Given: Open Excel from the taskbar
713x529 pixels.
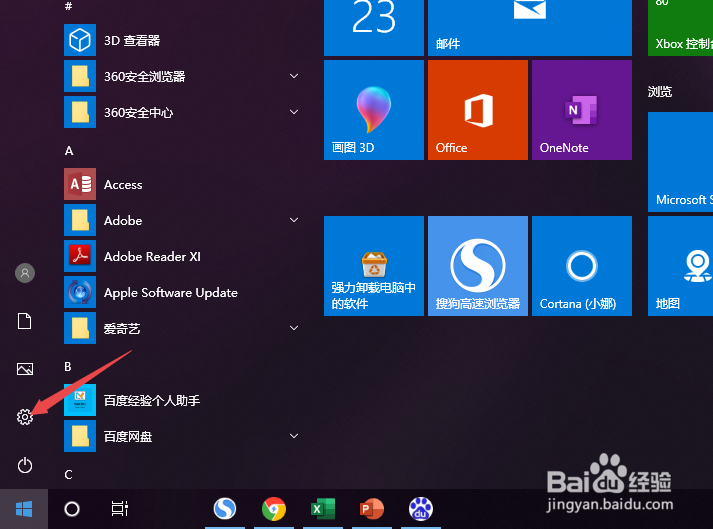Looking at the screenshot, I should (323, 509).
